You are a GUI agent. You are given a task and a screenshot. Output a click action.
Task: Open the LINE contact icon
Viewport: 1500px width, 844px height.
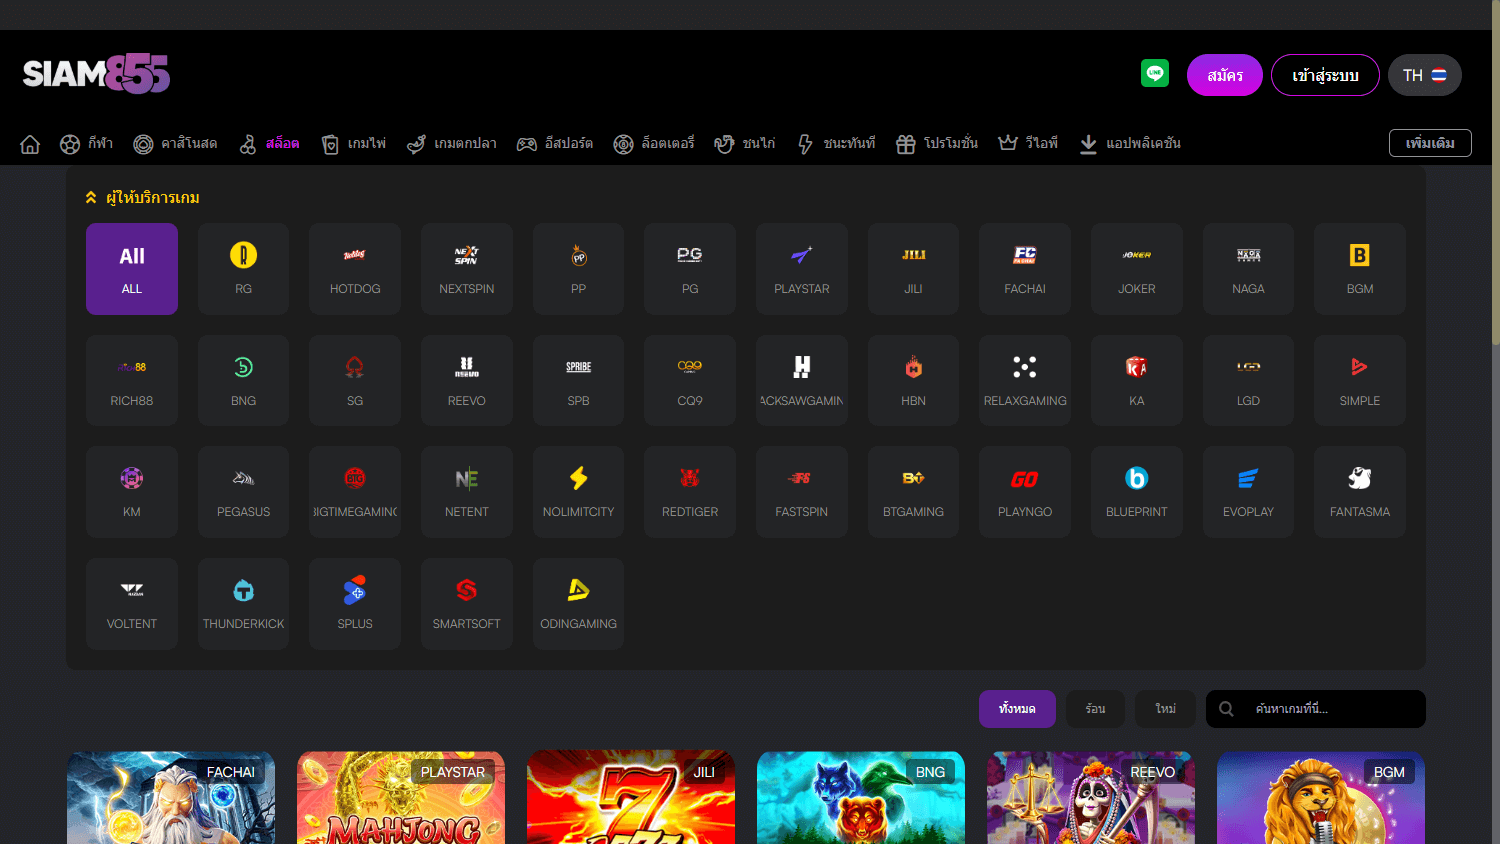pyautogui.click(x=1155, y=73)
